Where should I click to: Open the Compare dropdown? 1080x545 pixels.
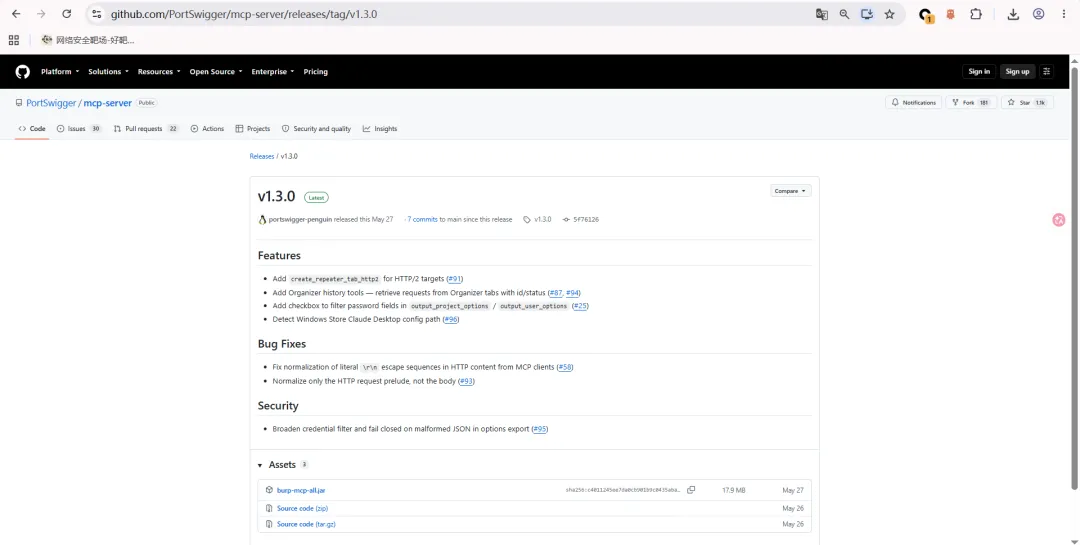click(x=790, y=191)
